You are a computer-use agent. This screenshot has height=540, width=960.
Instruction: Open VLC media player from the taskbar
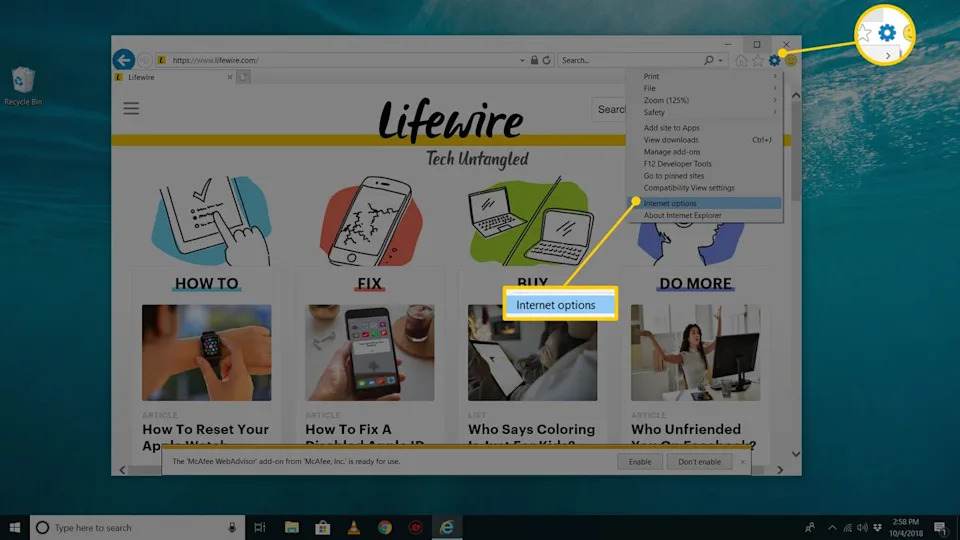[x=354, y=527]
